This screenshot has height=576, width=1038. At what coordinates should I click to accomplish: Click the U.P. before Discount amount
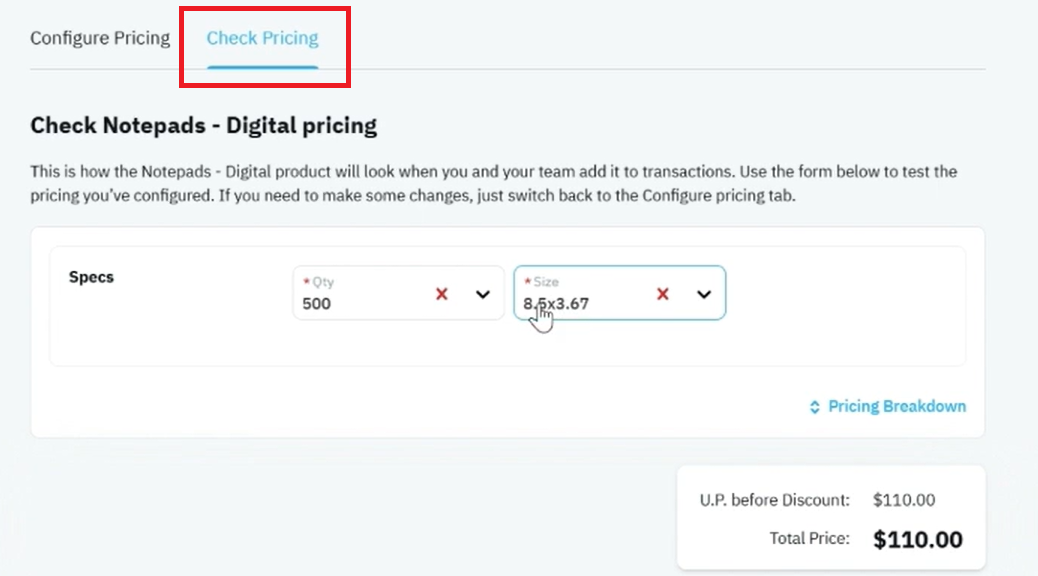904,500
